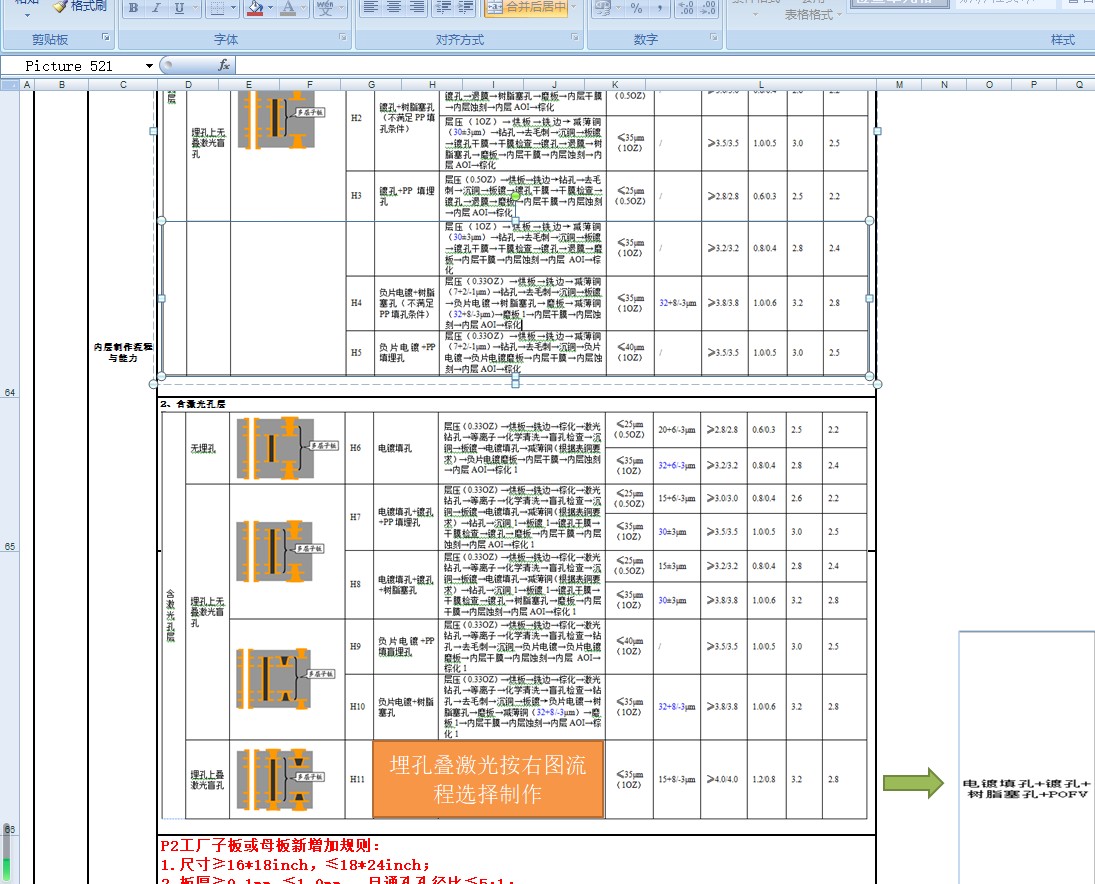Click the 内层制作流程与能力 label

coord(123,352)
